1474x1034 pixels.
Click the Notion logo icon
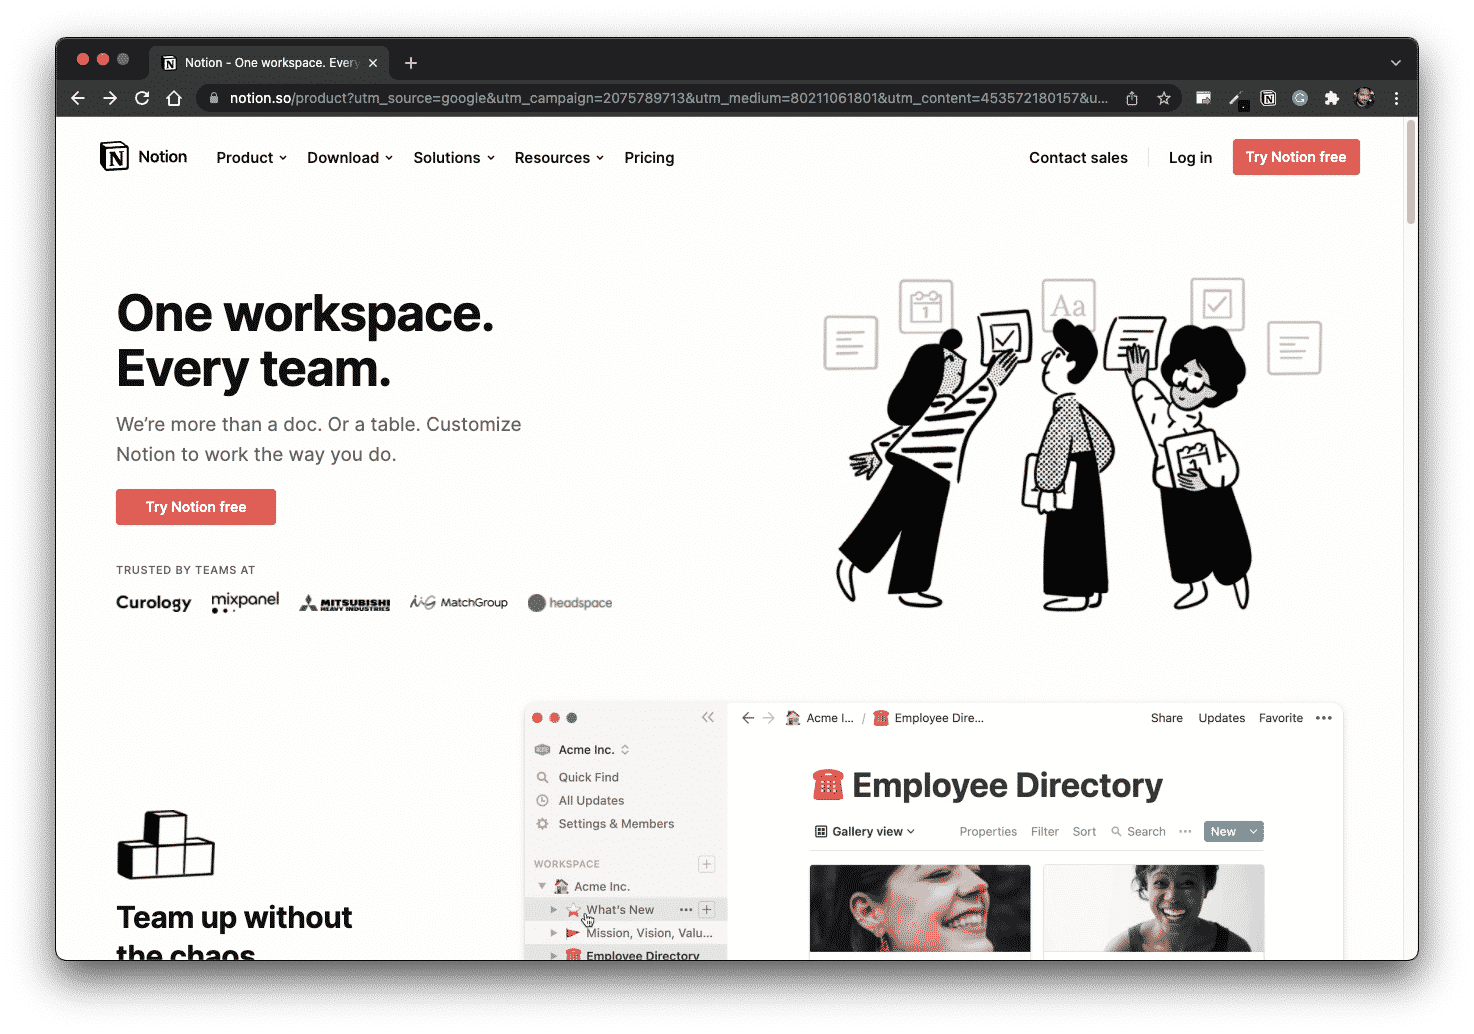tap(114, 156)
